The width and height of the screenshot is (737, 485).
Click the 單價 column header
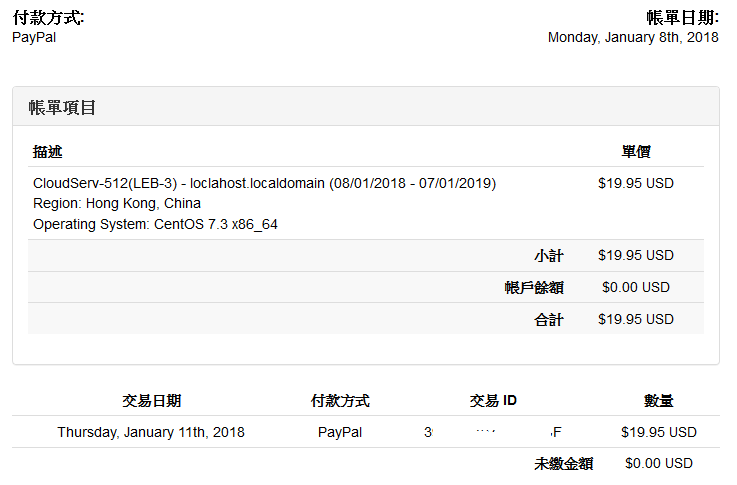click(x=636, y=152)
